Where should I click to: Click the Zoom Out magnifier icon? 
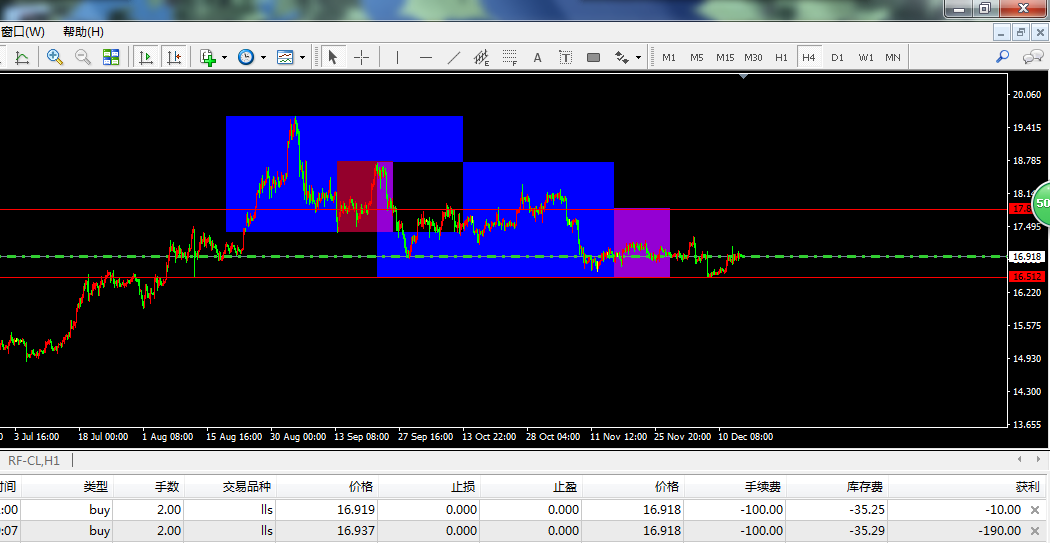(83, 57)
